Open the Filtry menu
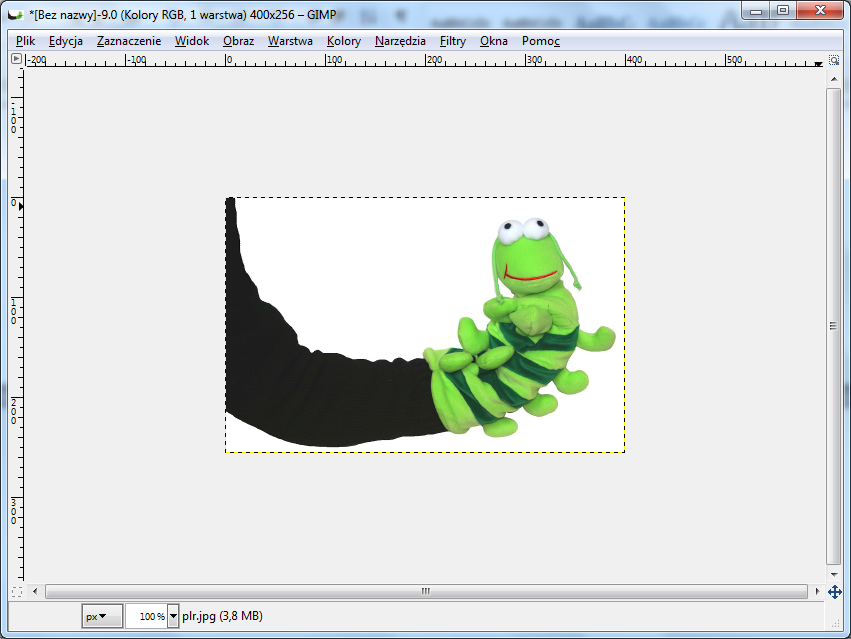Image resolution: width=851 pixels, height=639 pixels. click(x=453, y=41)
